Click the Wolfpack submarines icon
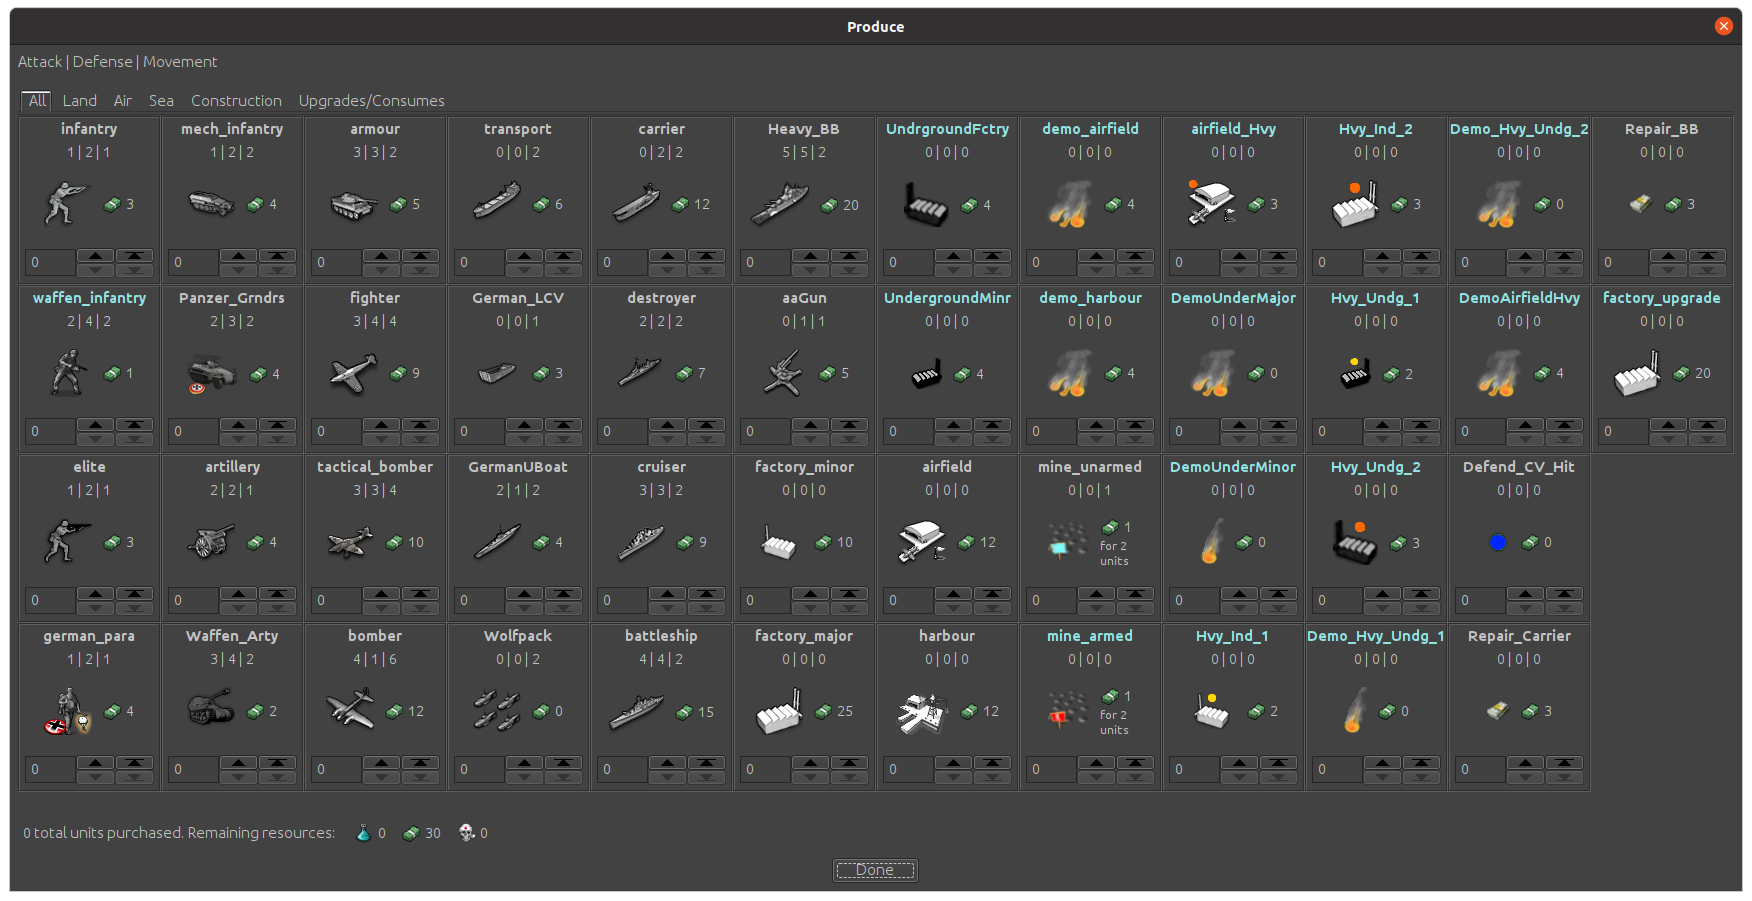 tap(497, 711)
